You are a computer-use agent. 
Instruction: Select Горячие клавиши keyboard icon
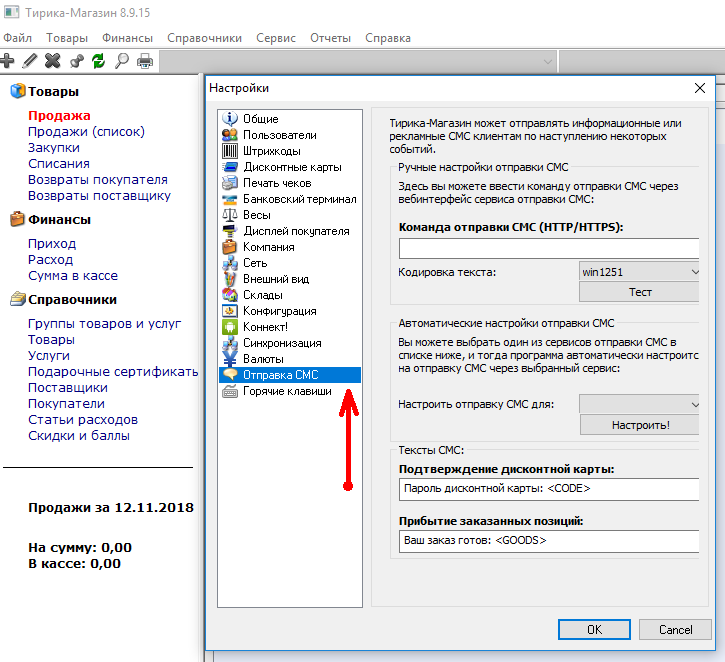click(230, 391)
